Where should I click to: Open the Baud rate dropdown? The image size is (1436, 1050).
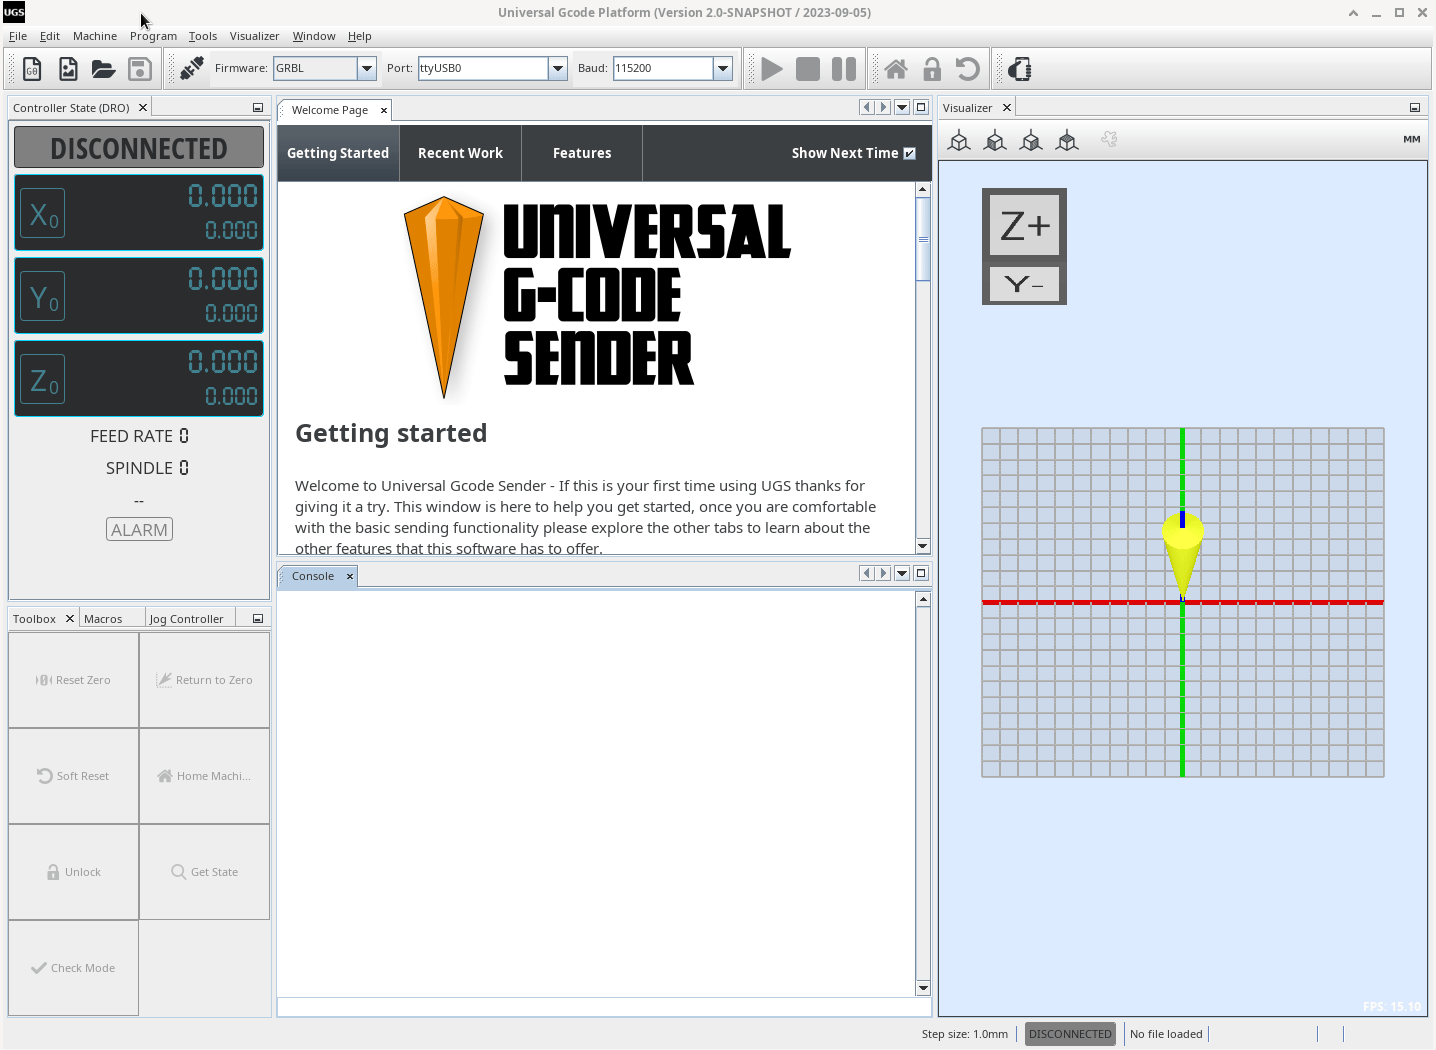pos(722,68)
